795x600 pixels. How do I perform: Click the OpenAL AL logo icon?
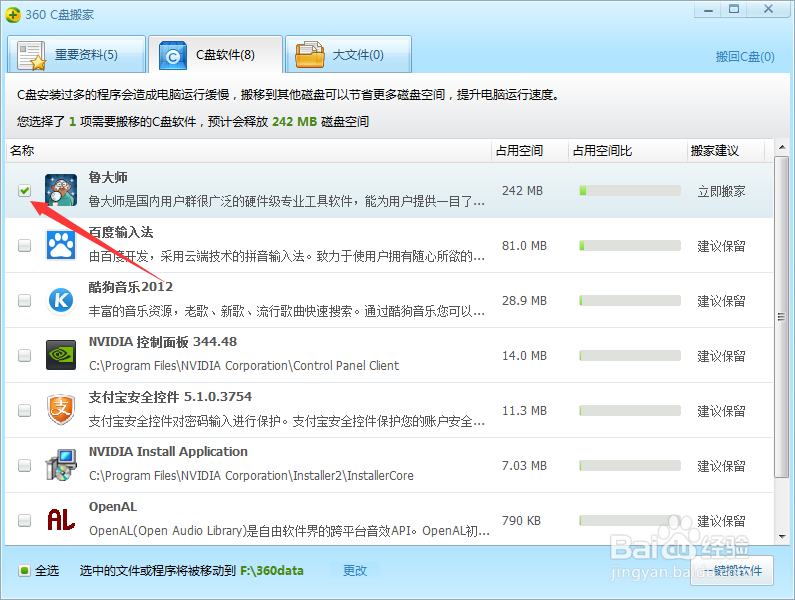point(61,520)
